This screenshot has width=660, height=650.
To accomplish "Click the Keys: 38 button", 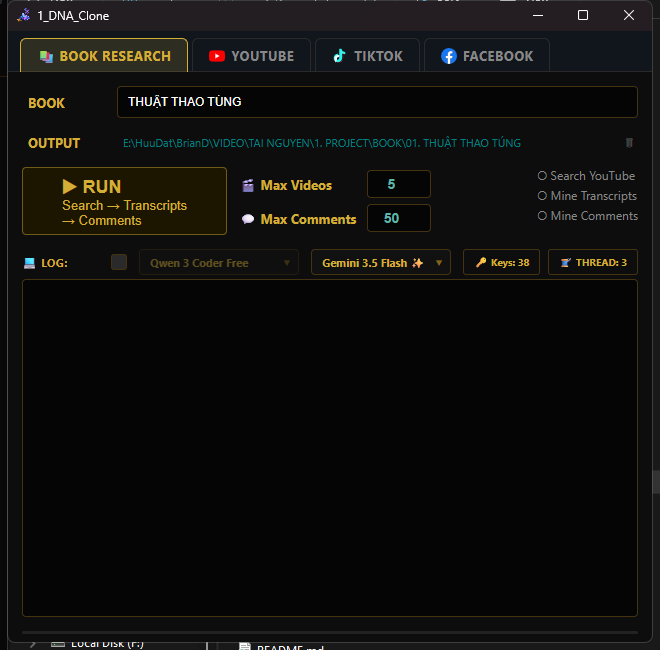I will point(501,263).
